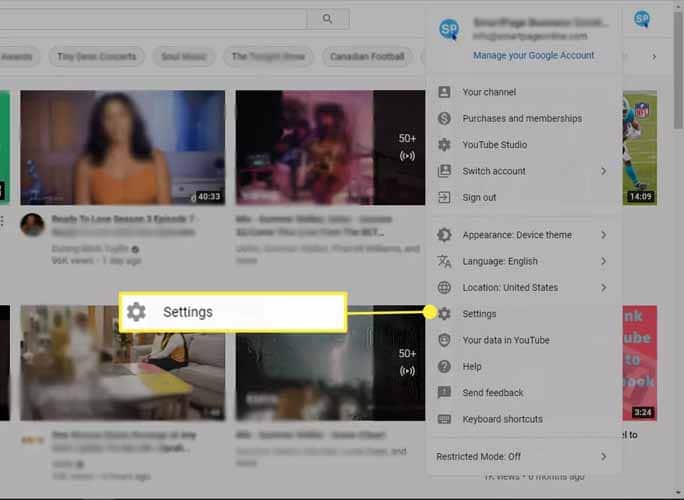Screen dimensions: 684x500
Task: Click the Your data in YouTube shield icon
Action: point(444,340)
